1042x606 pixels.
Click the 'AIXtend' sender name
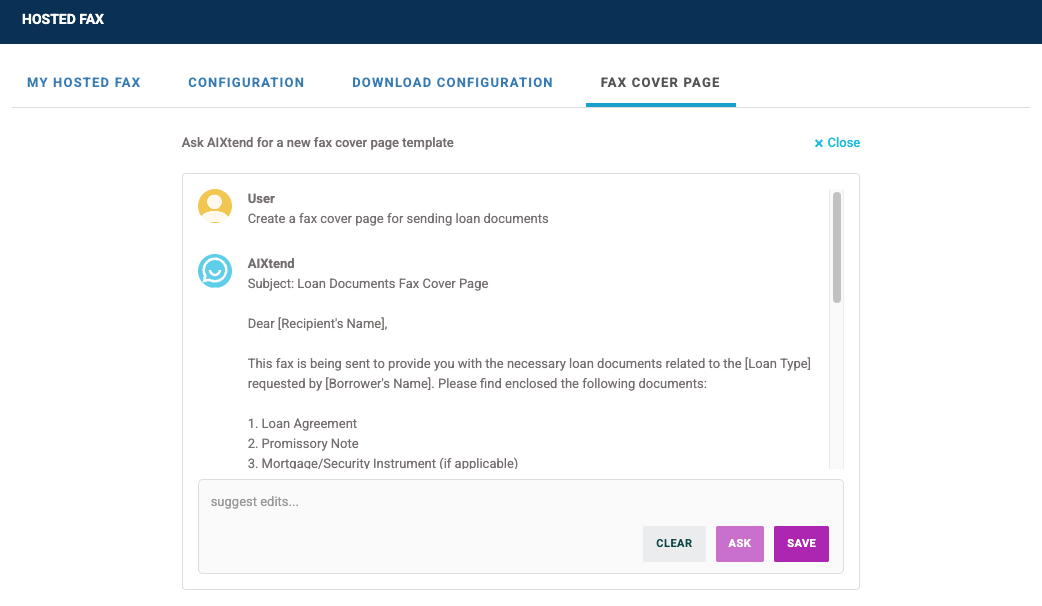271,264
